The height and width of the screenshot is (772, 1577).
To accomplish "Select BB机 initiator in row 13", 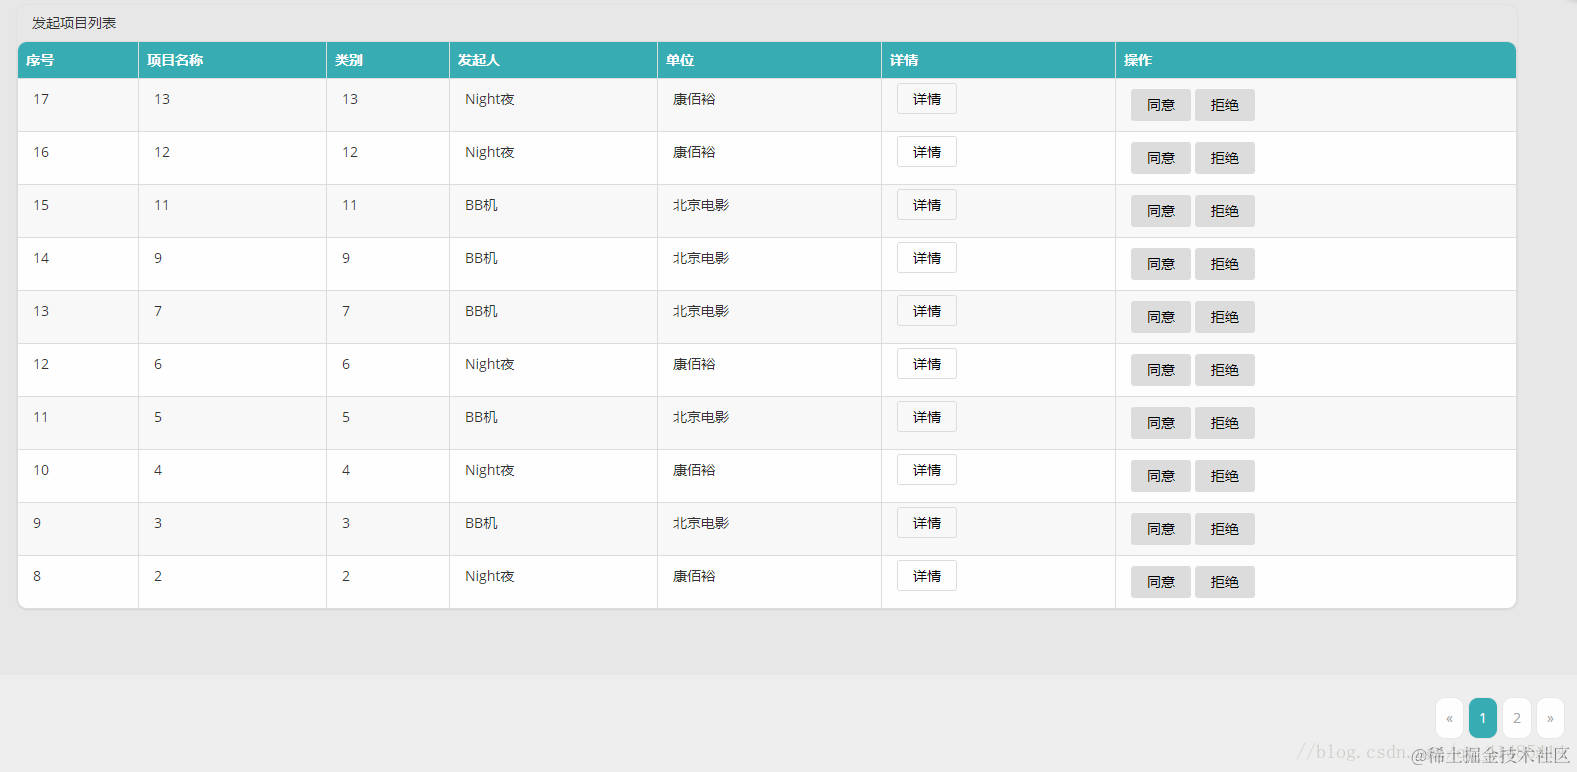I will (x=481, y=311).
